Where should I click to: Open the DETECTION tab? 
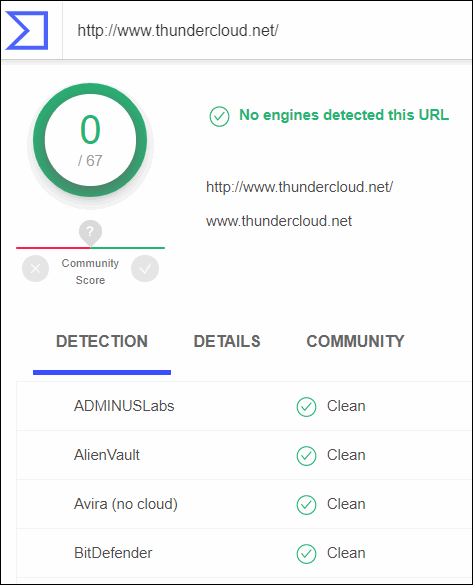click(102, 341)
